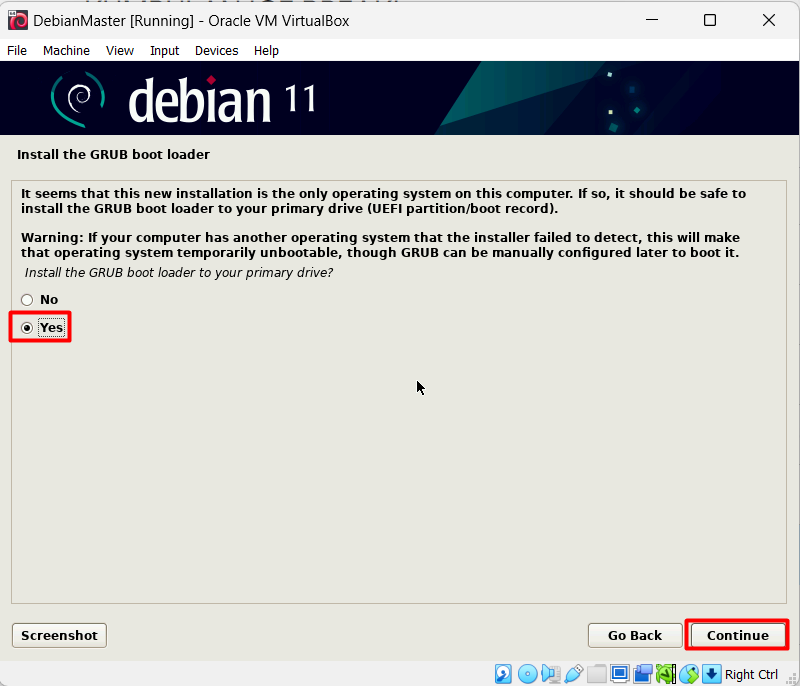Click the optical disc status icon

528,674
